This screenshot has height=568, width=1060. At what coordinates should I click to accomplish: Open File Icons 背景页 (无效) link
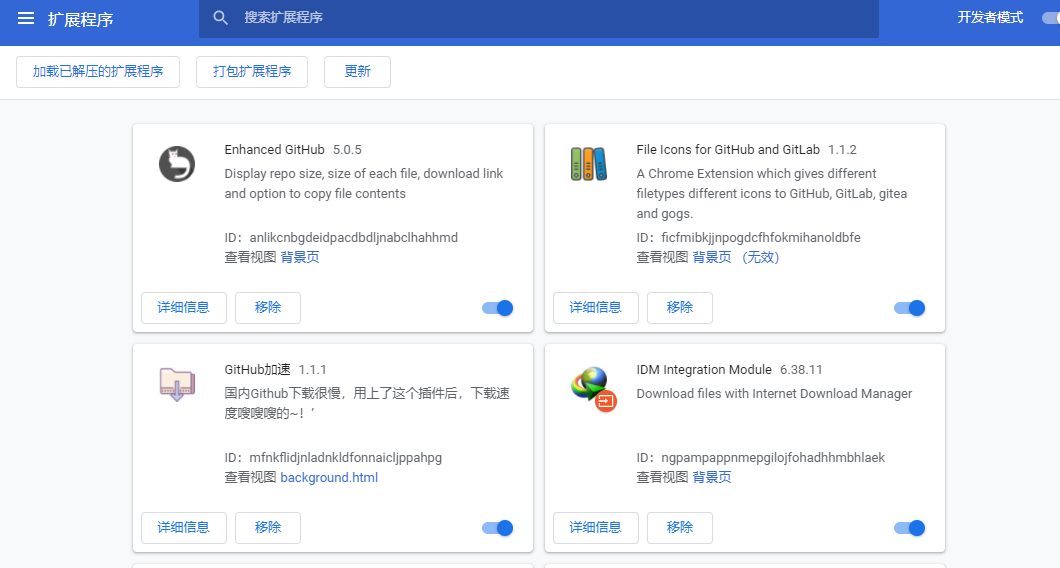(x=736, y=257)
